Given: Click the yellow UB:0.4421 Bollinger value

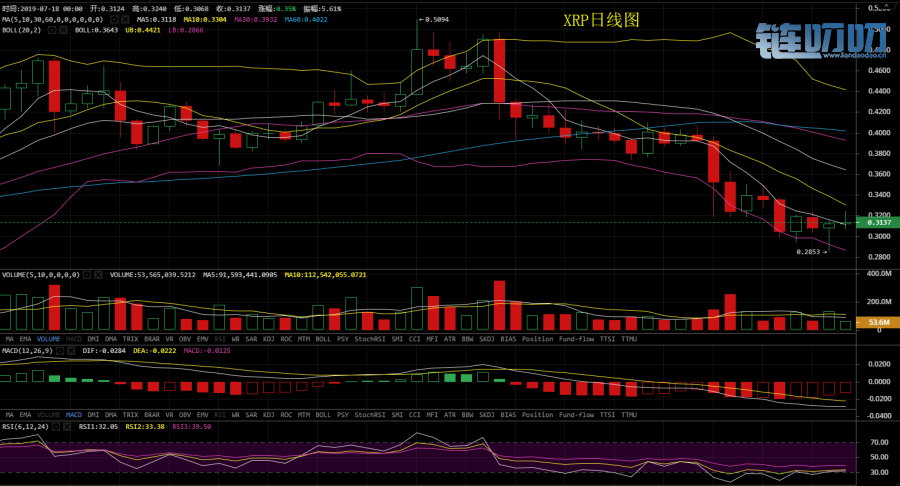Looking at the screenshot, I should 143,30.
